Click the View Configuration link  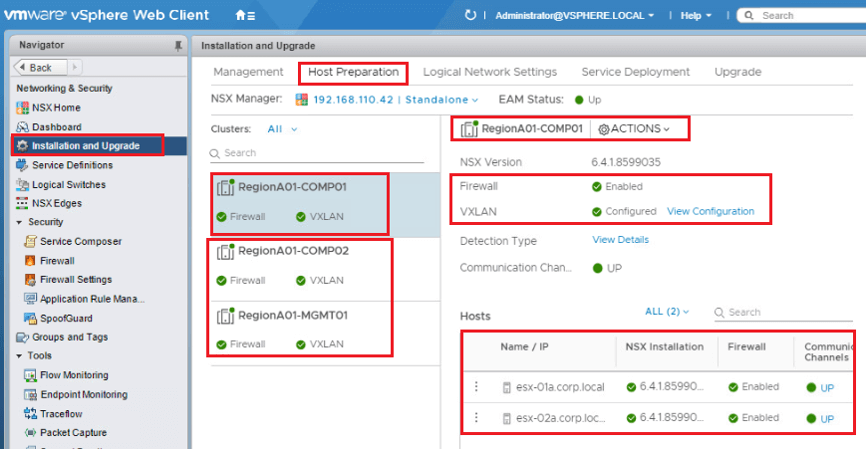[x=711, y=211]
